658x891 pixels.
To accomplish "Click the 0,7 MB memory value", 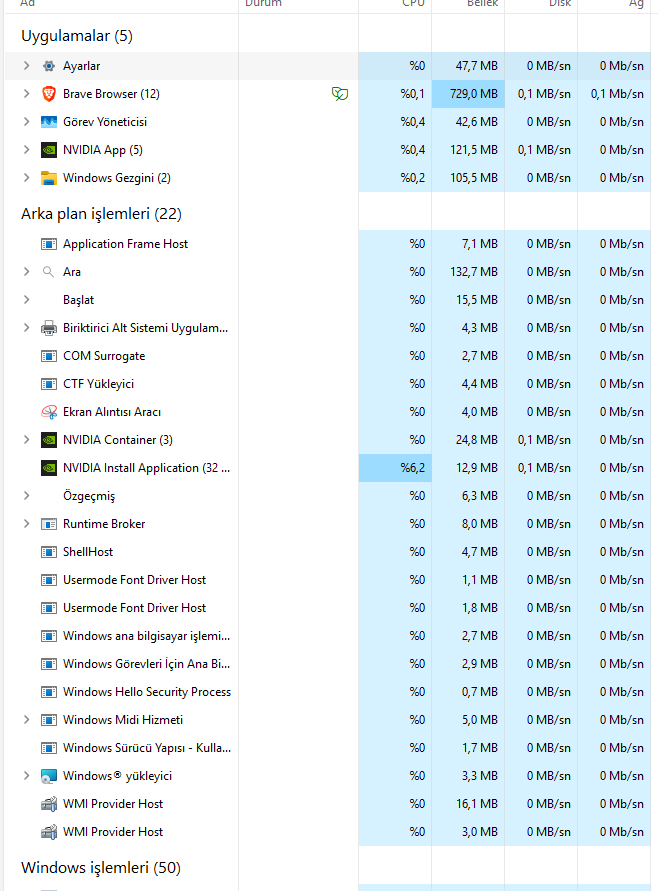I will click(480, 692).
